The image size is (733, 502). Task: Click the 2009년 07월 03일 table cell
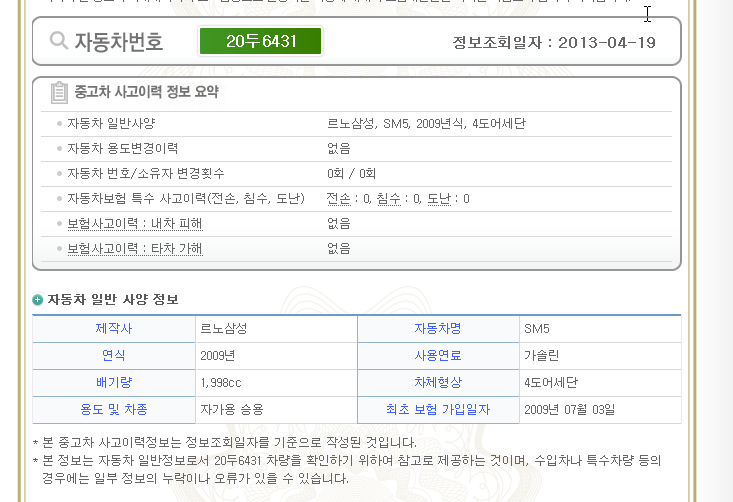[x=600, y=410]
